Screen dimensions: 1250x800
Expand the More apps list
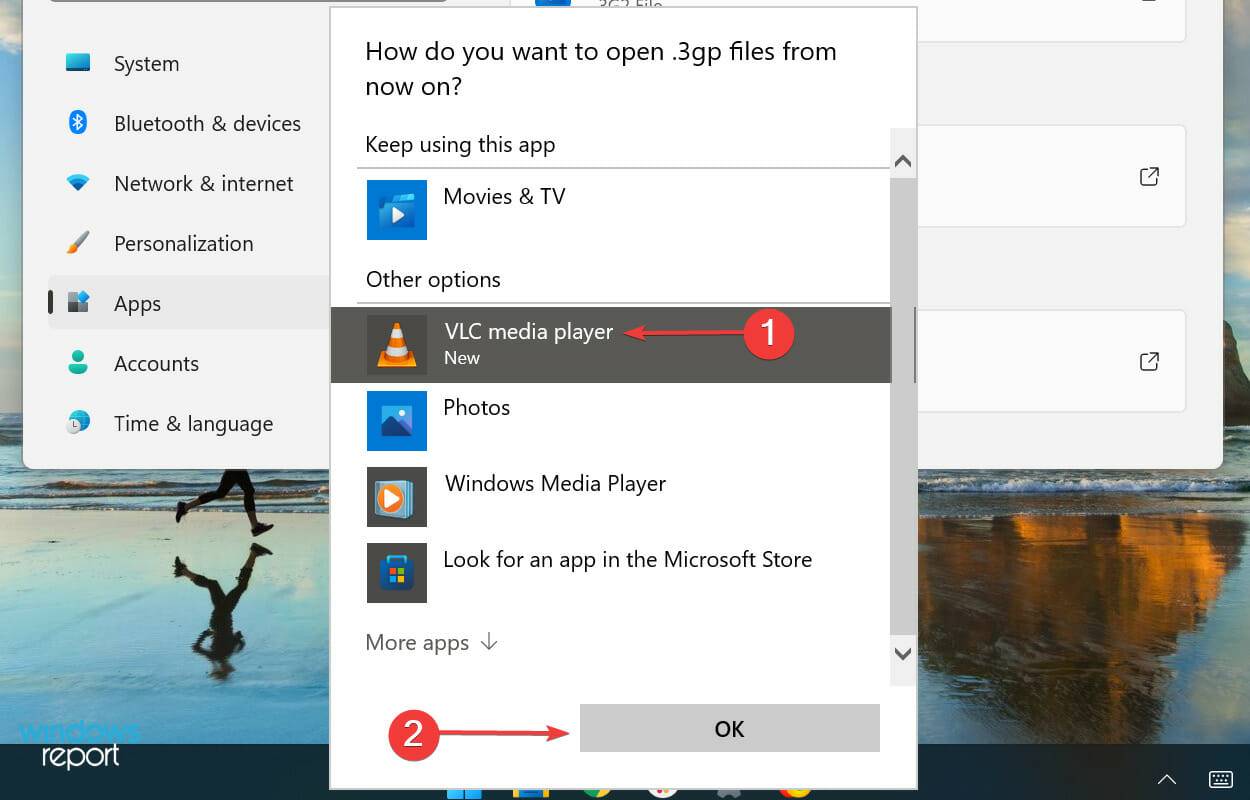430,642
